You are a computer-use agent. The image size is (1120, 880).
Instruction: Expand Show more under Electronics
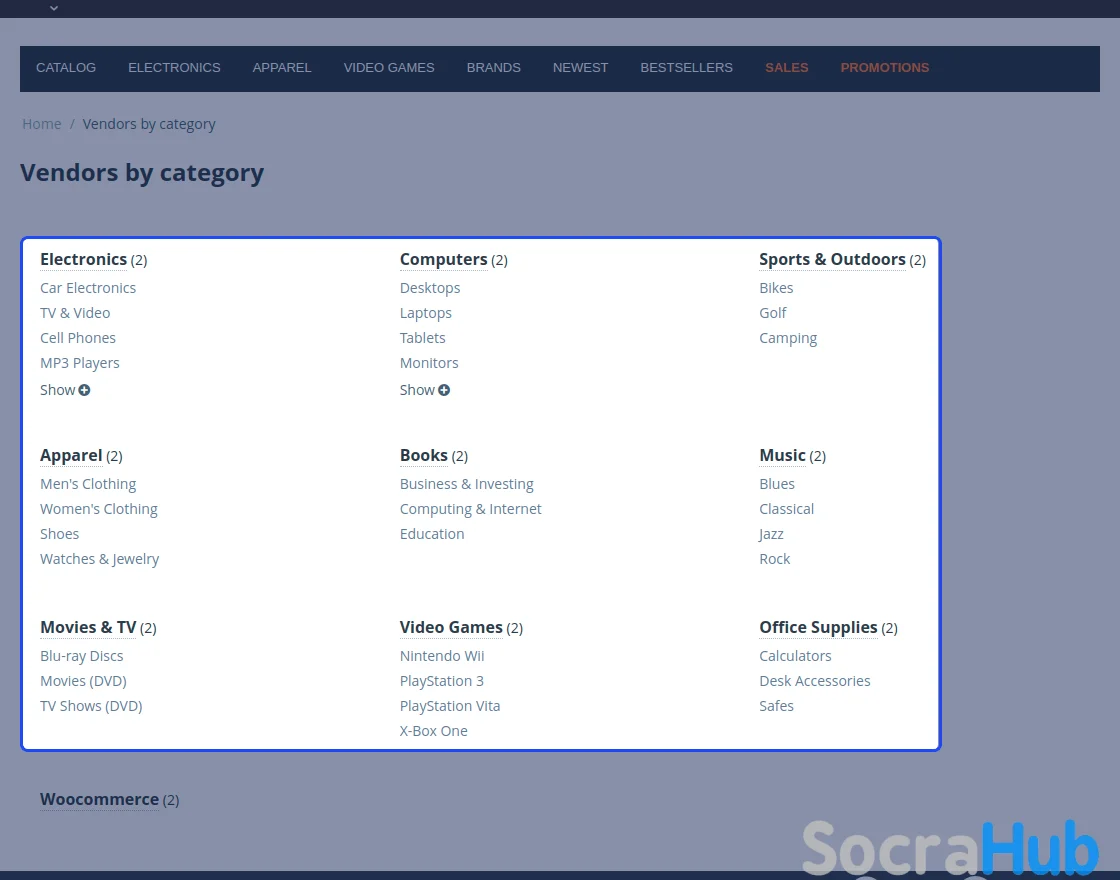click(x=65, y=390)
